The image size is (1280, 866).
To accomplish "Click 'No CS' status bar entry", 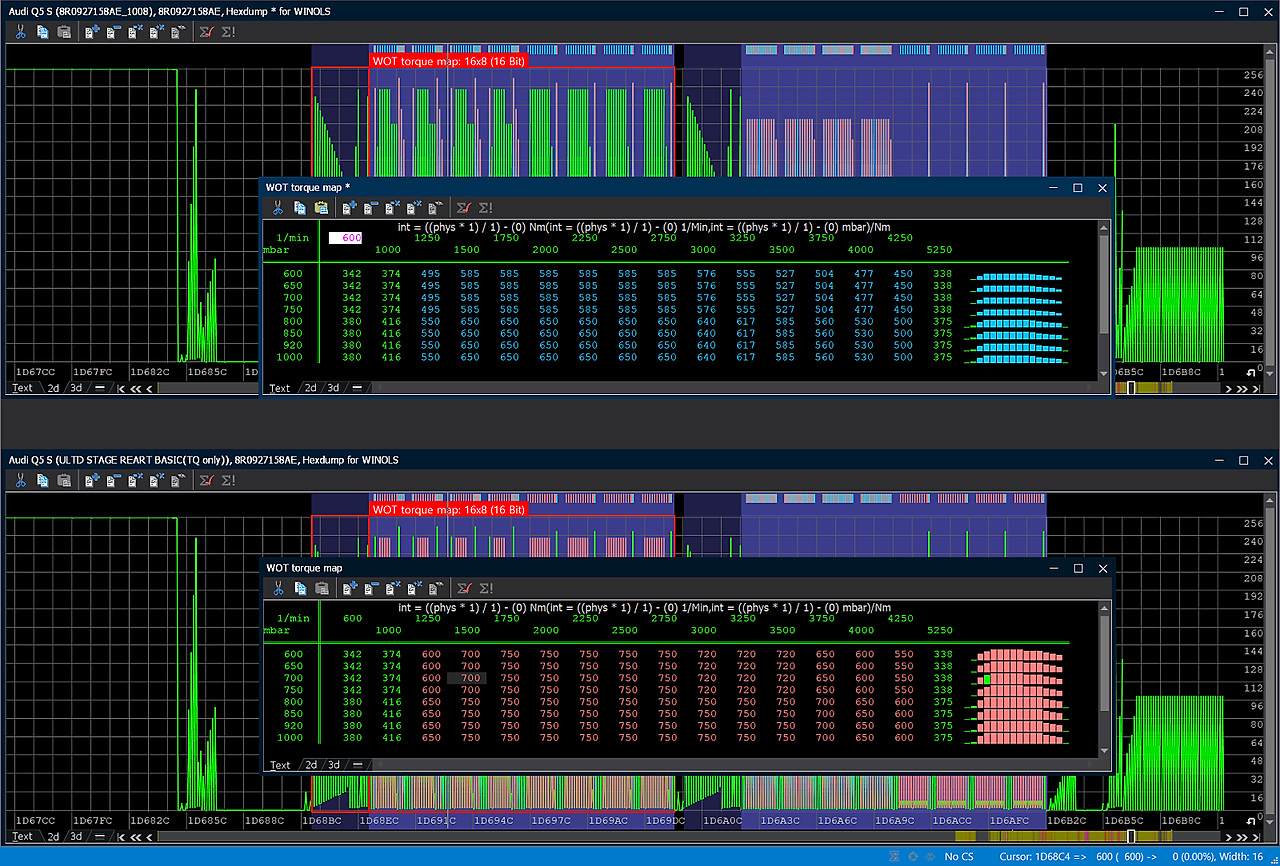I will tap(959, 857).
